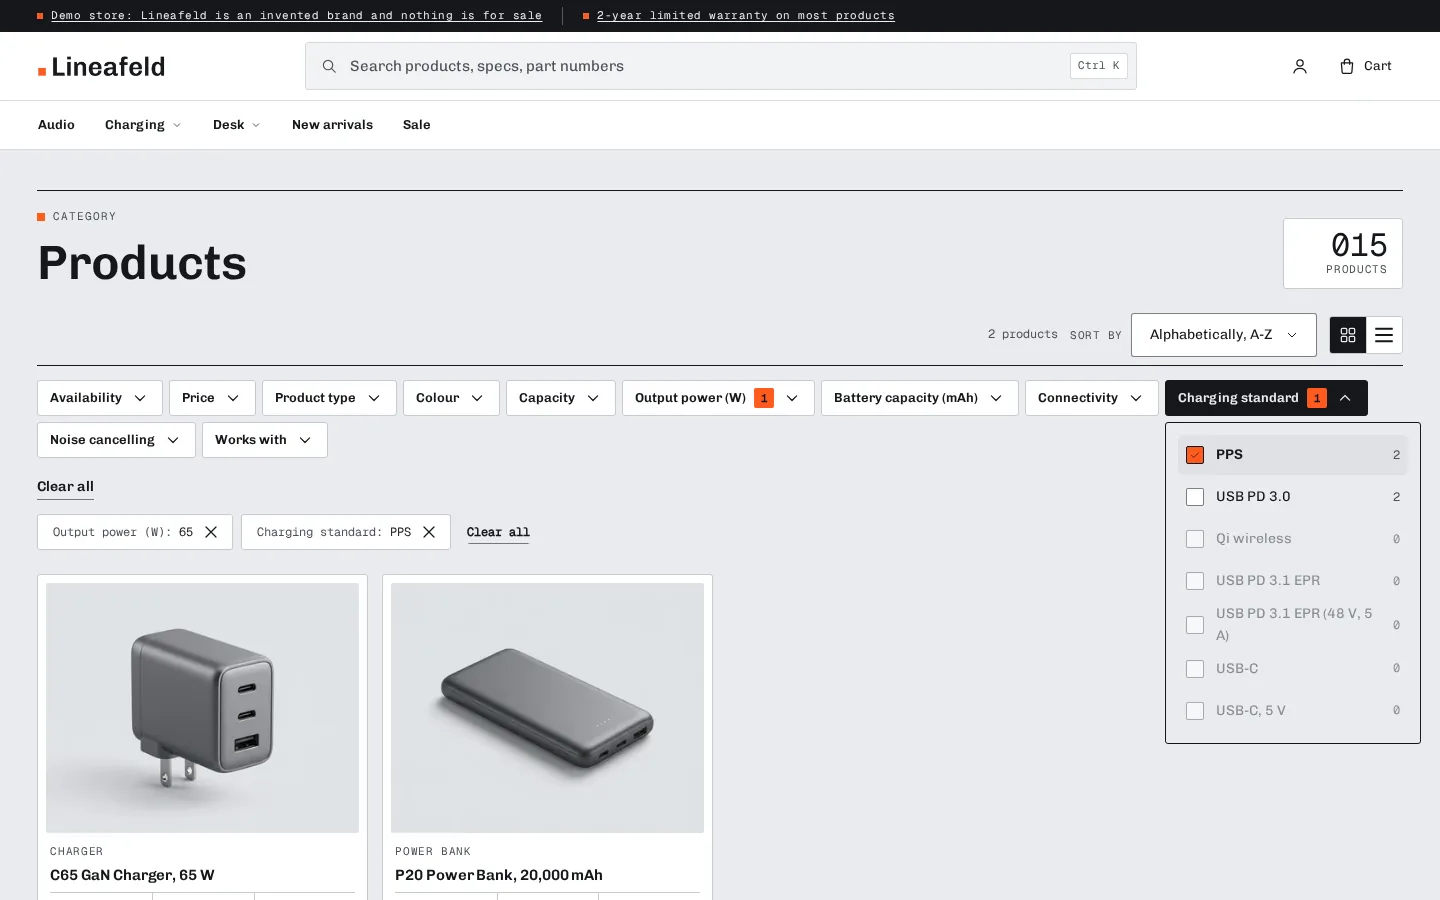Open the Audio menu item
Image resolution: width=1440 pixels, height=900 pixels.
(x=56, y=125)
